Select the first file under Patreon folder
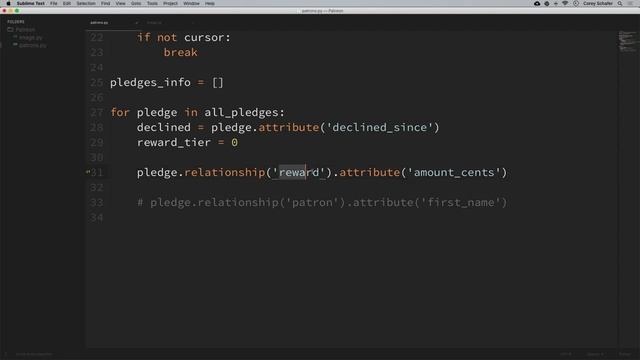The height and width of the screenshot is (360, 640). pyautogui.click(x=30, y=37)
